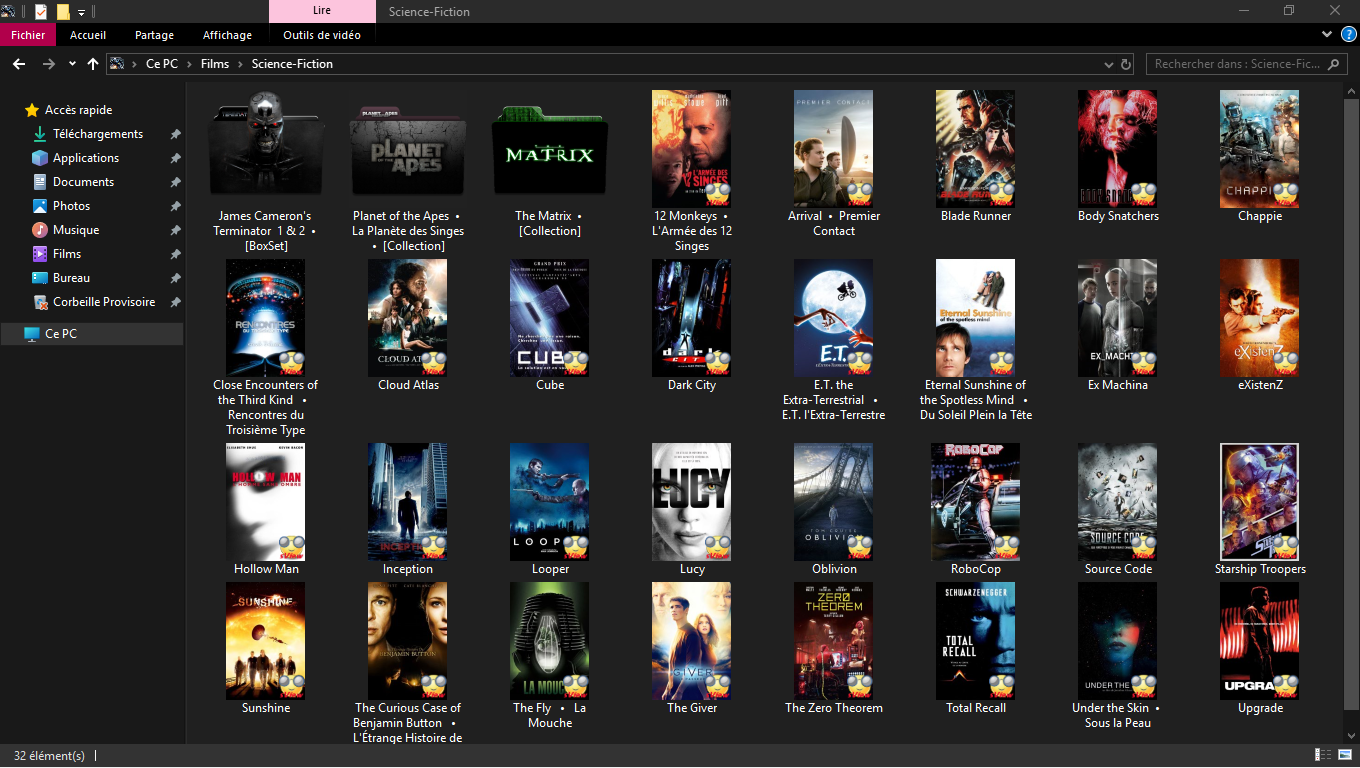The height and width of the screenshot is (768, 1360).
Task: Switch to details view in status bar
Action: coord(1321,755)
